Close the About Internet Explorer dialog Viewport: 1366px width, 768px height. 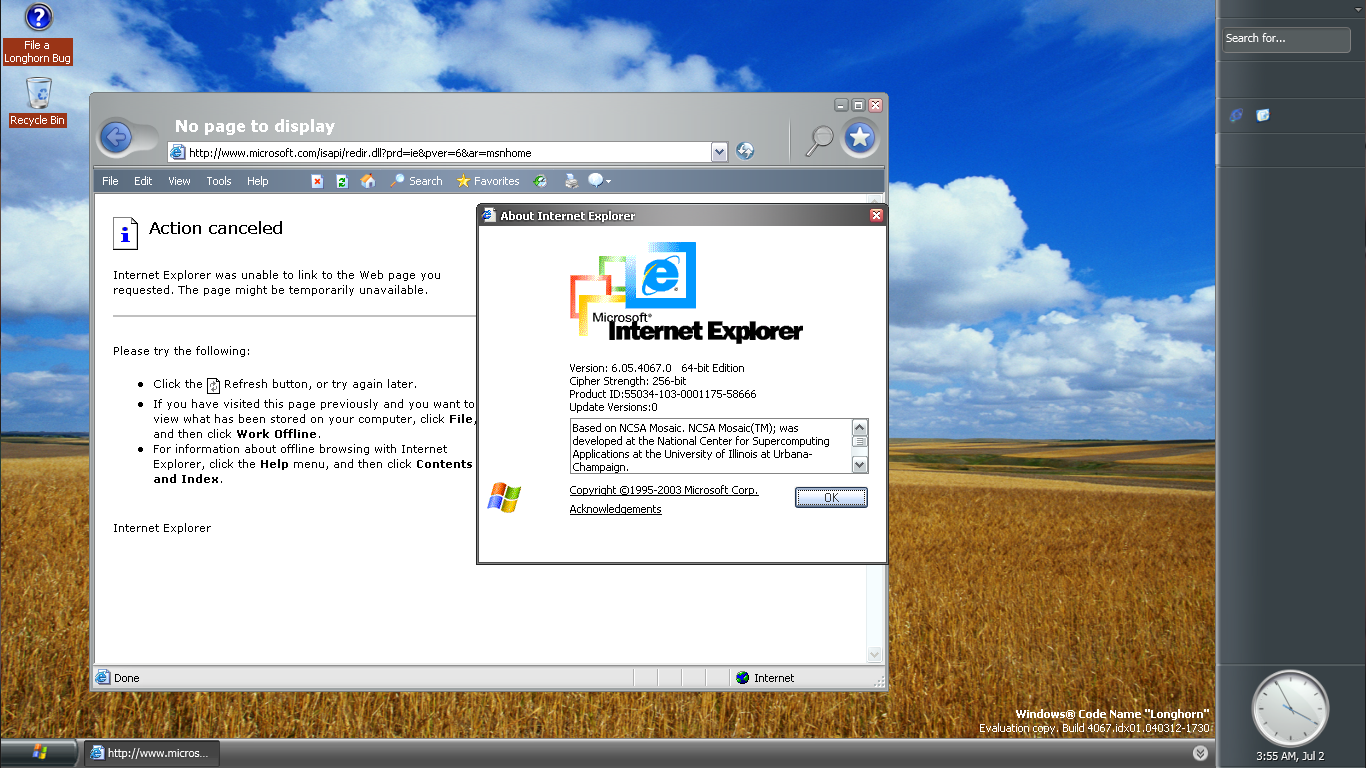876,215
